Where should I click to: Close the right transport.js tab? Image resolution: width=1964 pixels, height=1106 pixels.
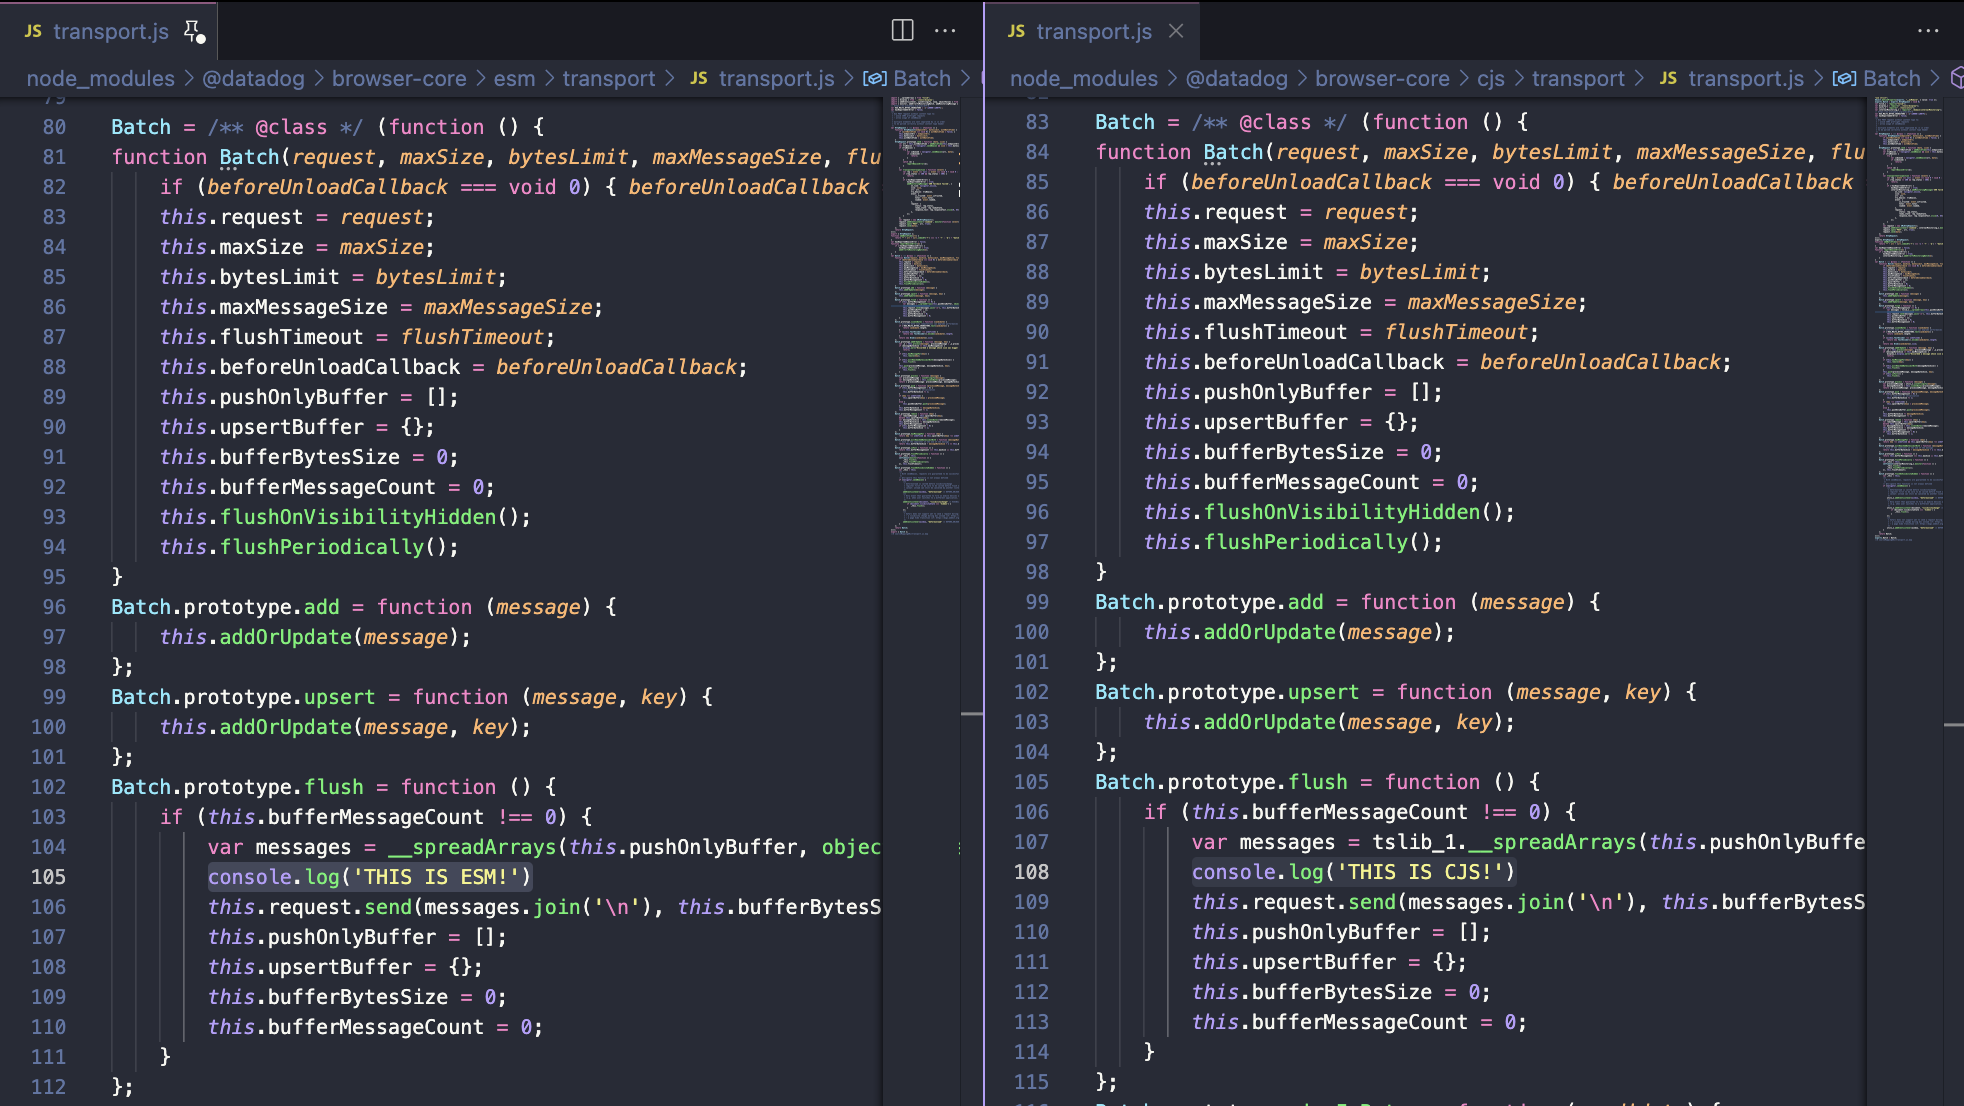pos(1176,31)
